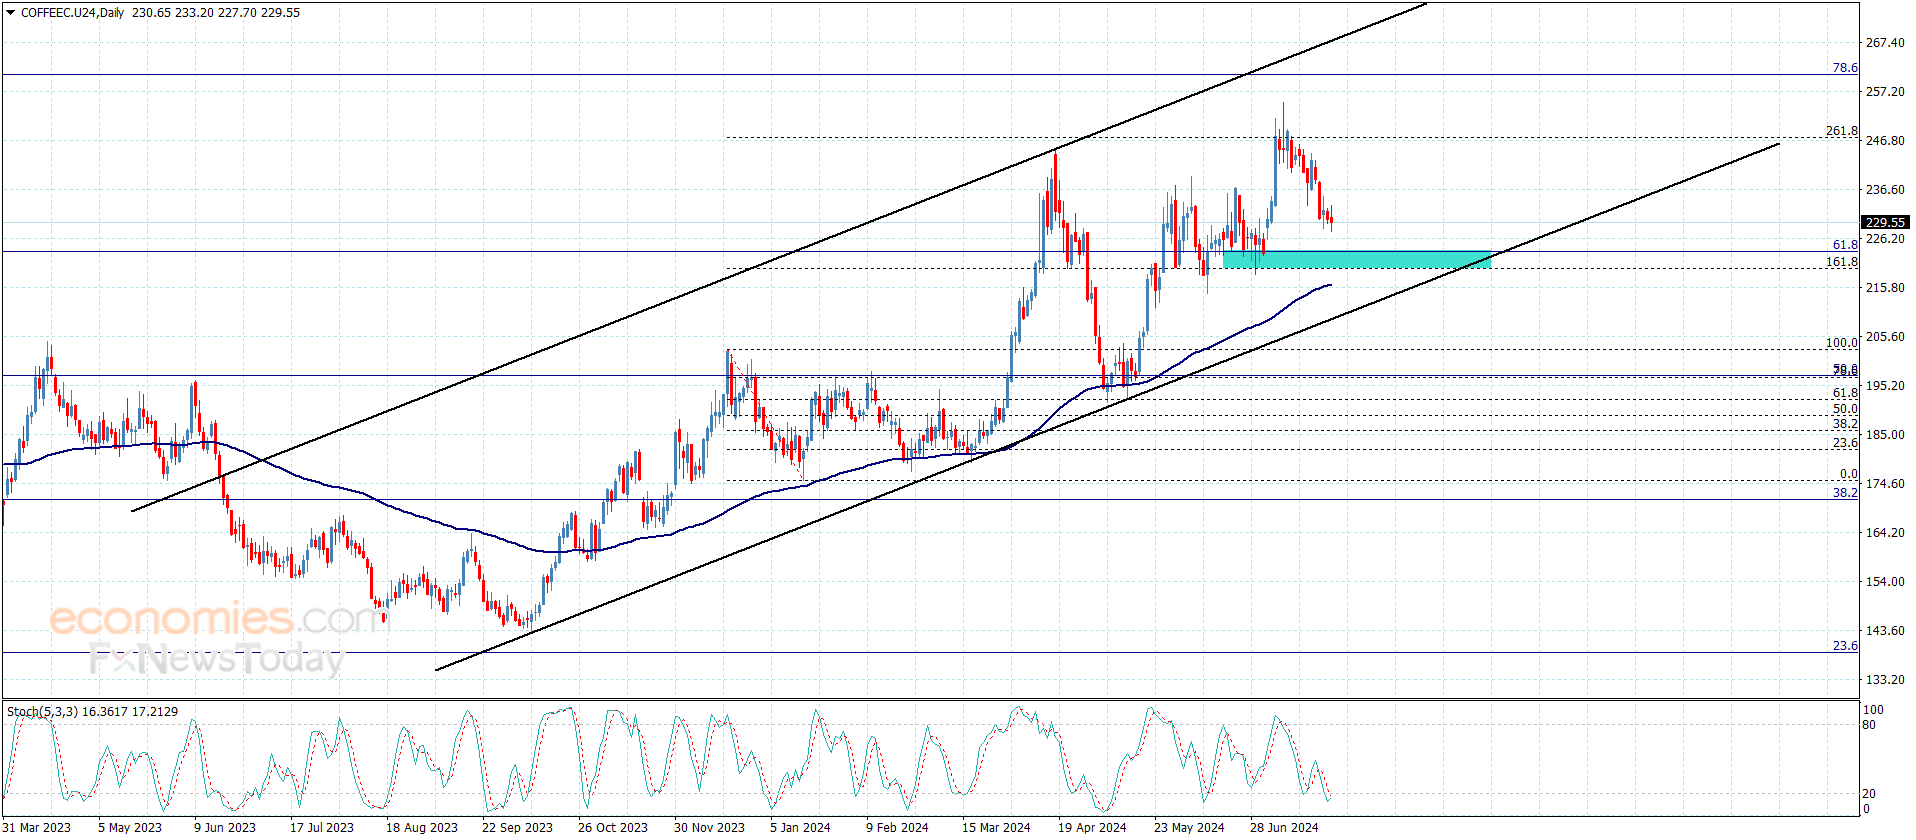Screen dimensions: 1916x840
Task: Click the 31 Mar 2023 date label
Action: [x=37, y=828]
